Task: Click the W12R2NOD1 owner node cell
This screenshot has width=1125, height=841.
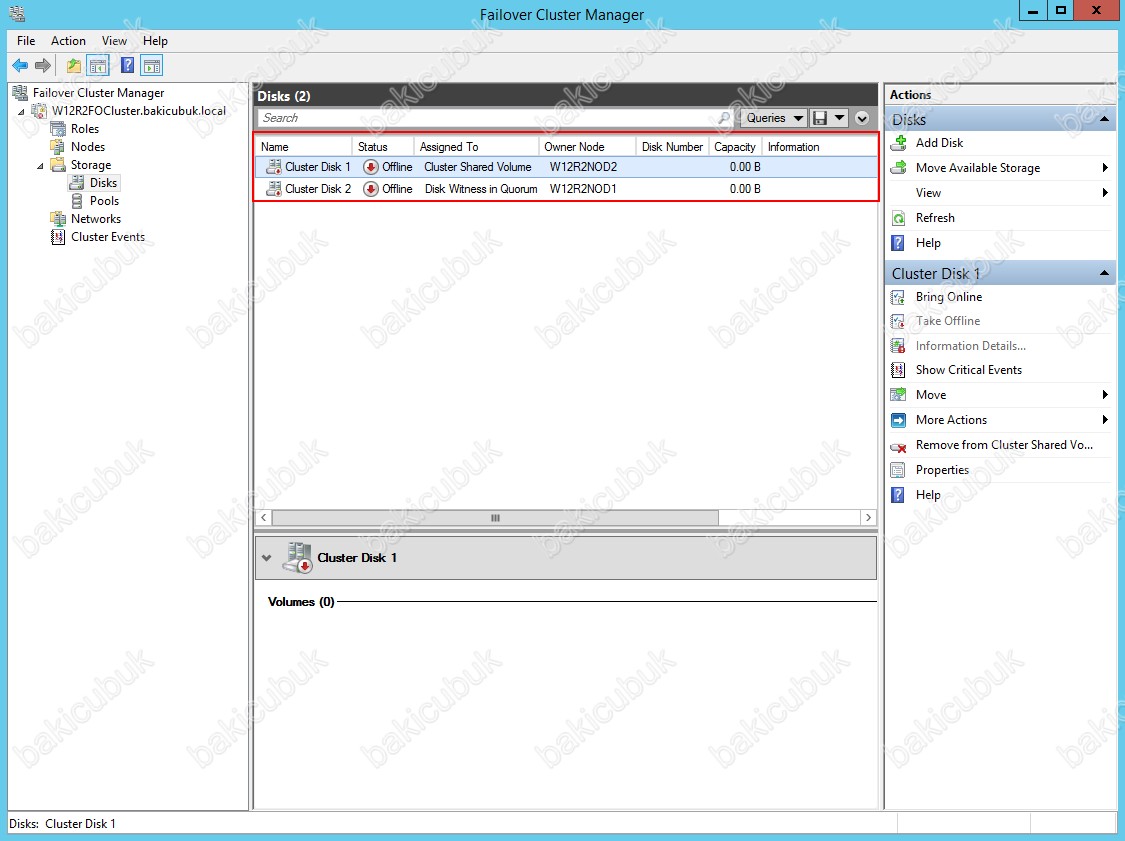Action: tap(583, 189)
